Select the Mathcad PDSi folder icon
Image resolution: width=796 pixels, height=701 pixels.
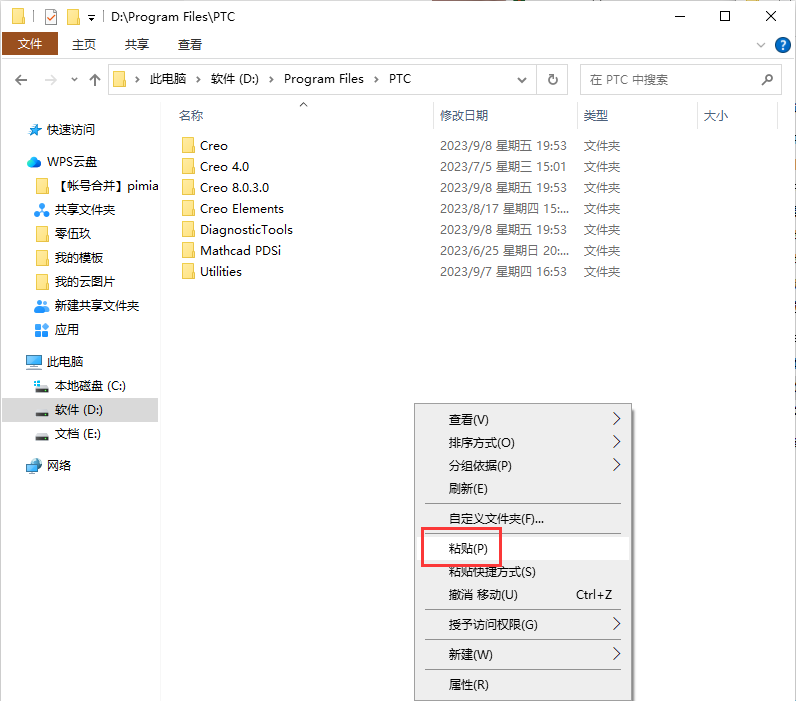tap(188, 250)
